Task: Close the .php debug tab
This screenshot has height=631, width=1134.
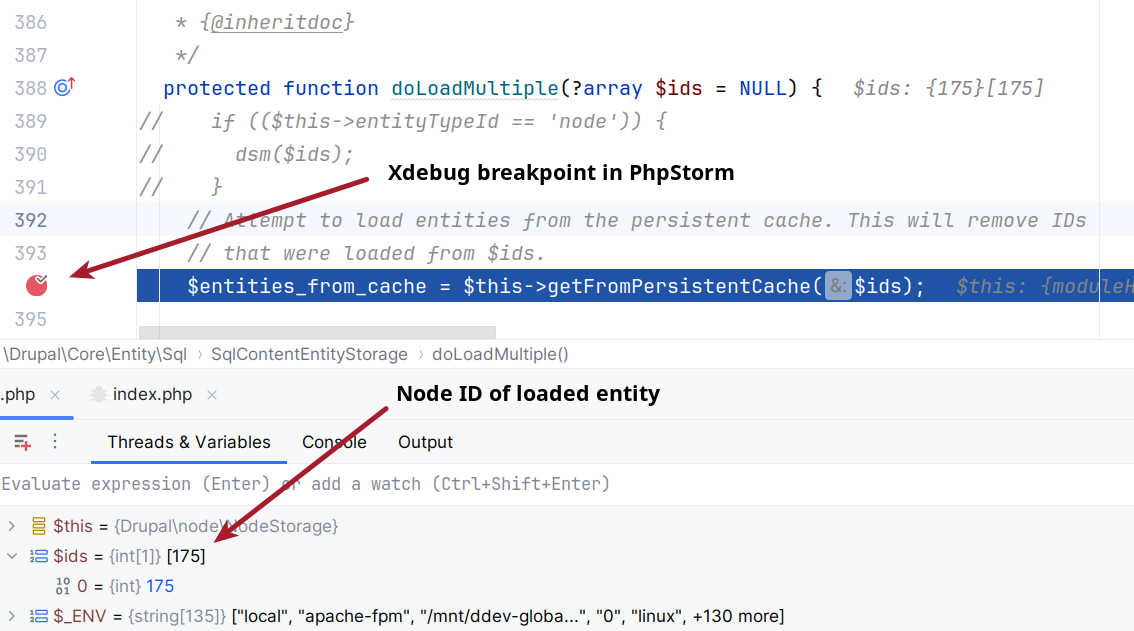Action: (x=55, y=394)
